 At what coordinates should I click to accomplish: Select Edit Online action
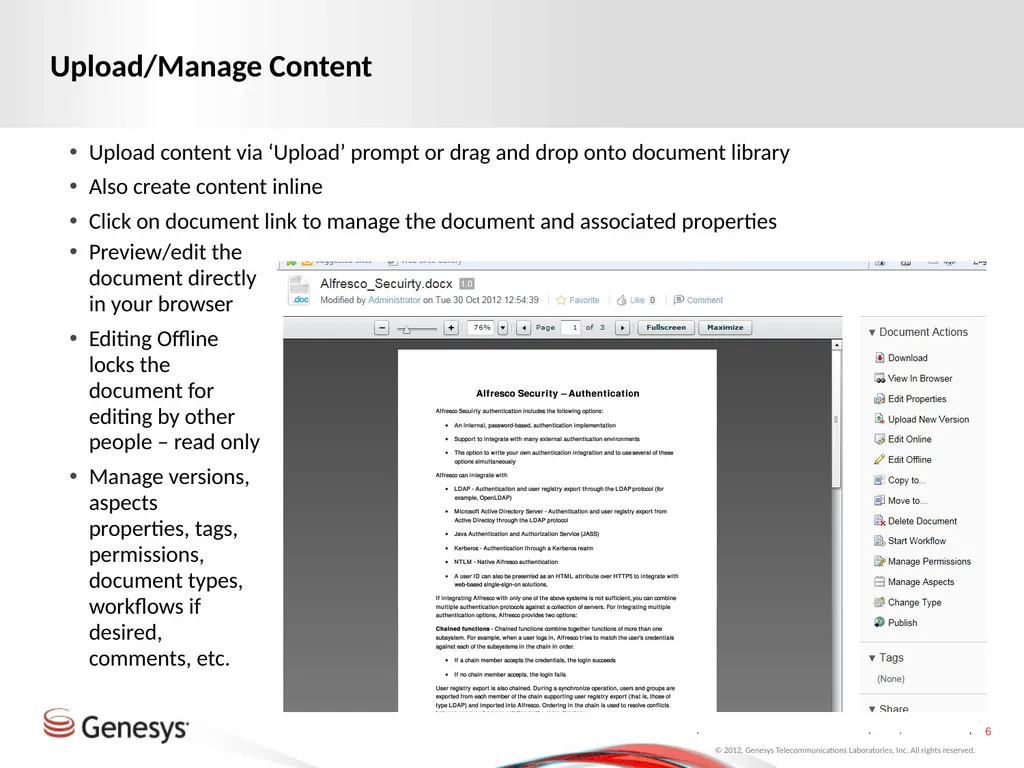[909, 439]
